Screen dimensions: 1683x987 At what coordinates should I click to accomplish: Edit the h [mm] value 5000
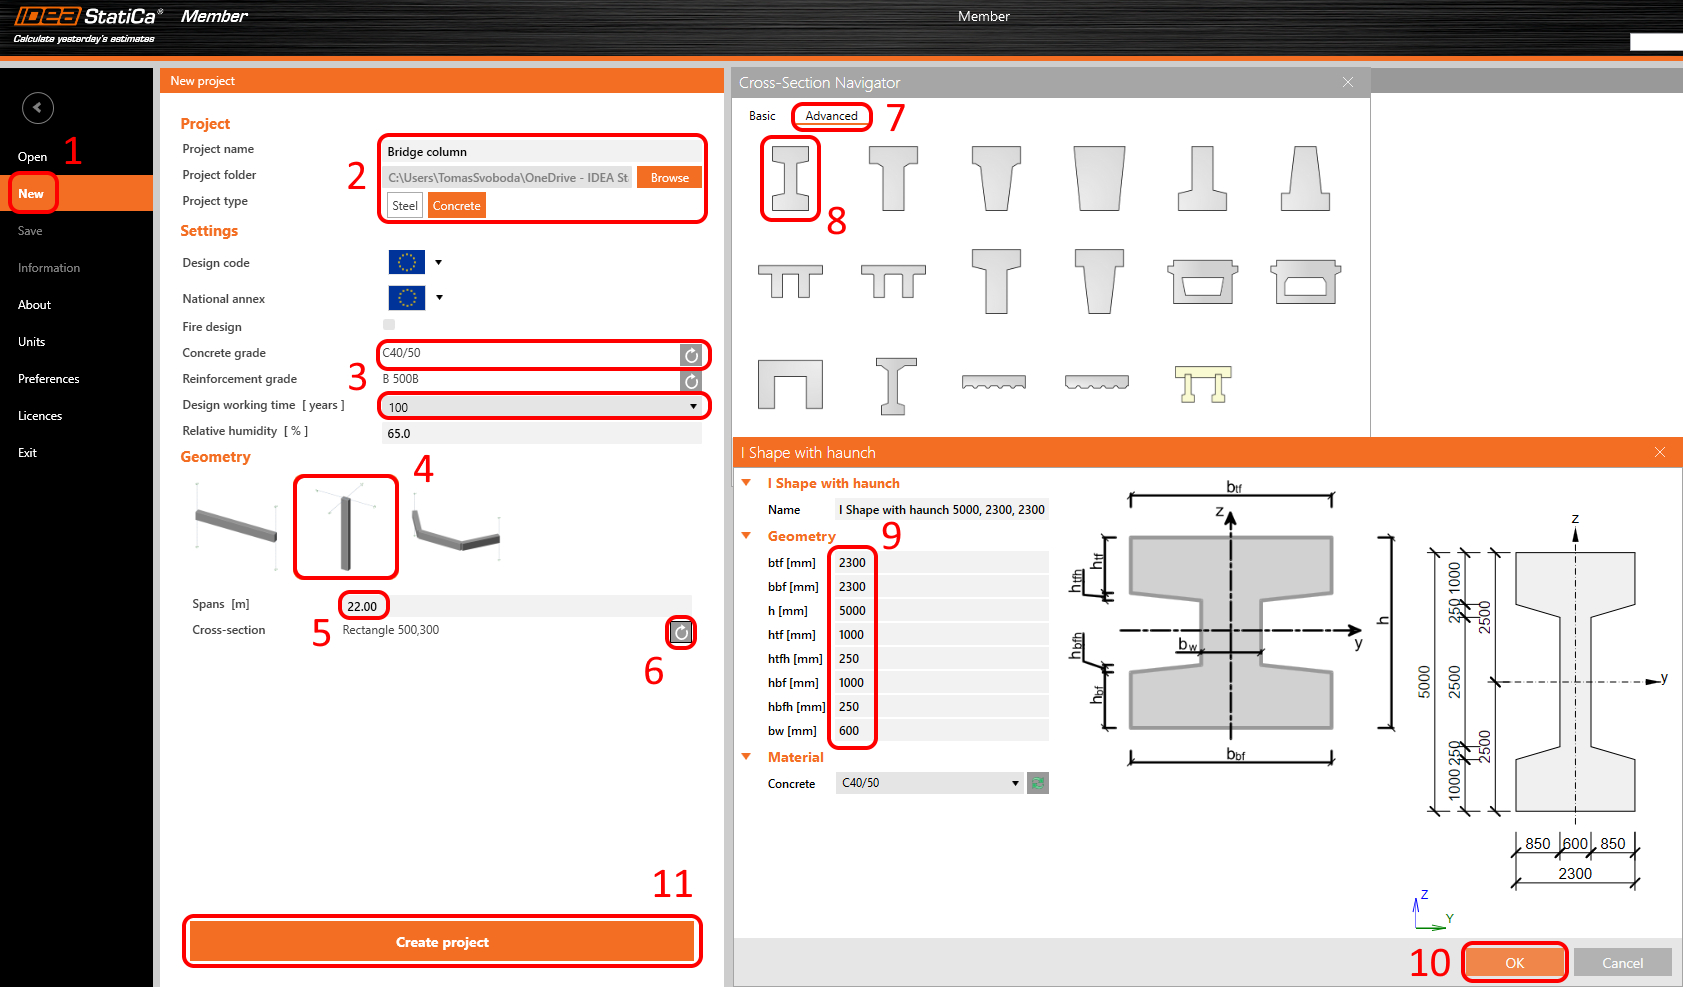pyautogui.click(x=941, y=611)
